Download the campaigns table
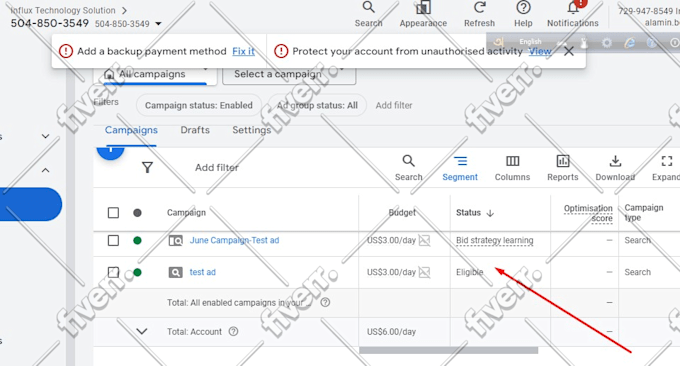Viewport: 680px width, 366px height. 615,168
